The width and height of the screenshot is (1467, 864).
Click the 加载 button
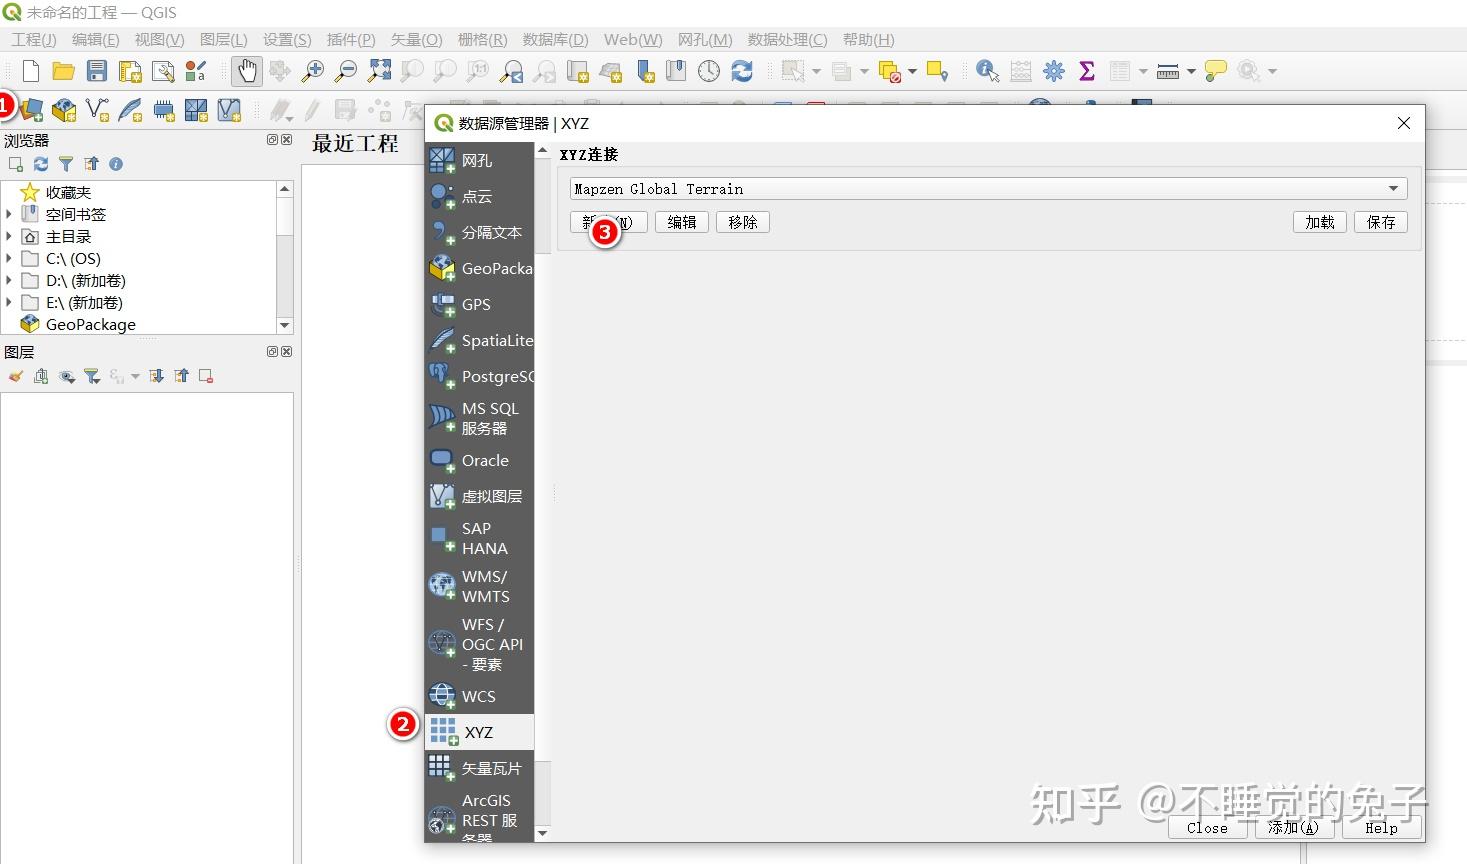coord(1320,222)
